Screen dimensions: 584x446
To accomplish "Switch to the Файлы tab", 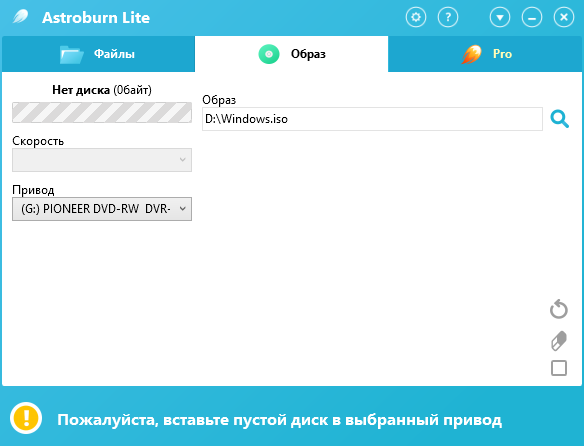I will [98, 54].
